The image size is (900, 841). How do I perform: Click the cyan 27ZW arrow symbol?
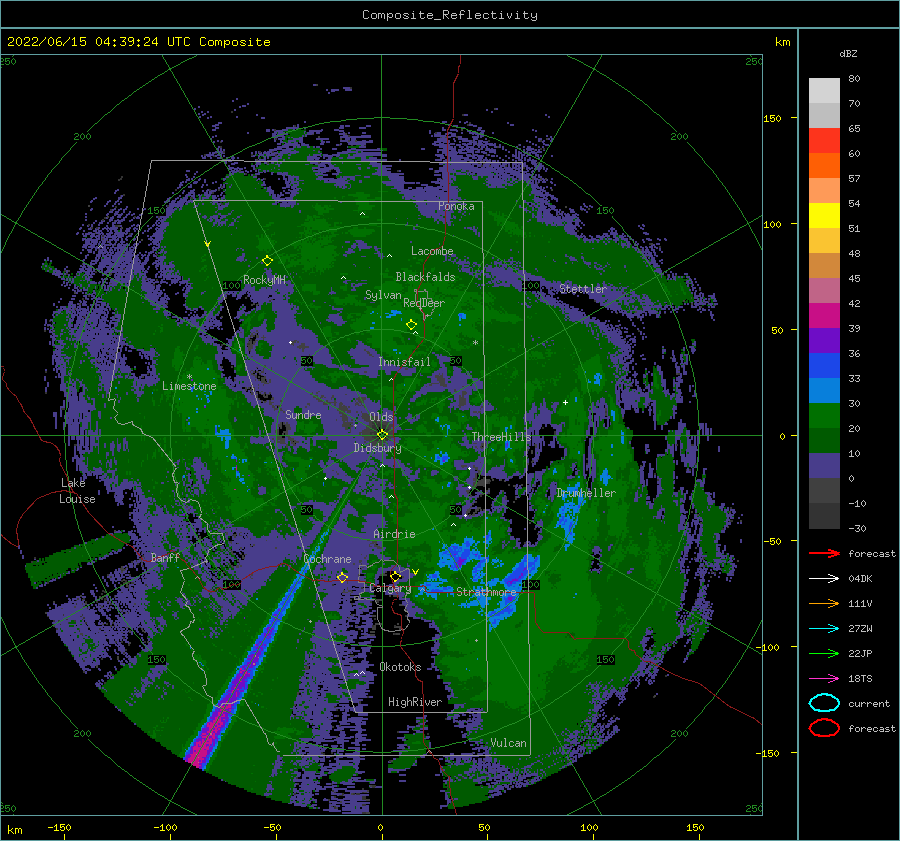(x=824, y=629)
